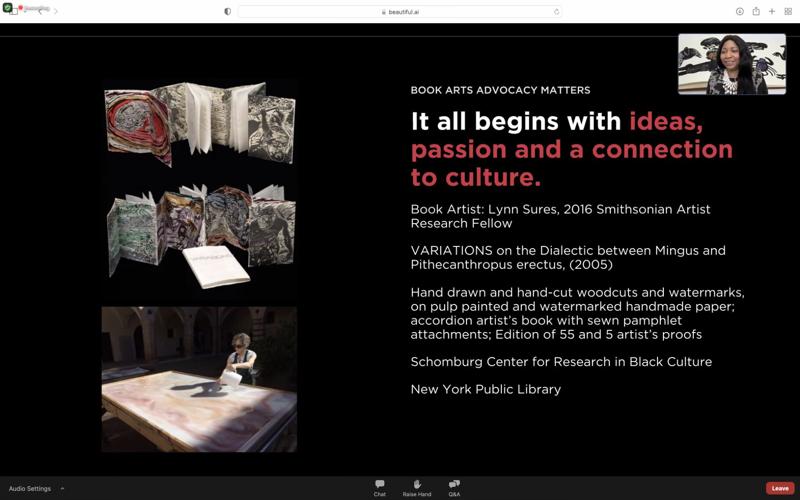Screen dimensions: 800x500
Task: Go forward in browser history
Action: [56, 12]
